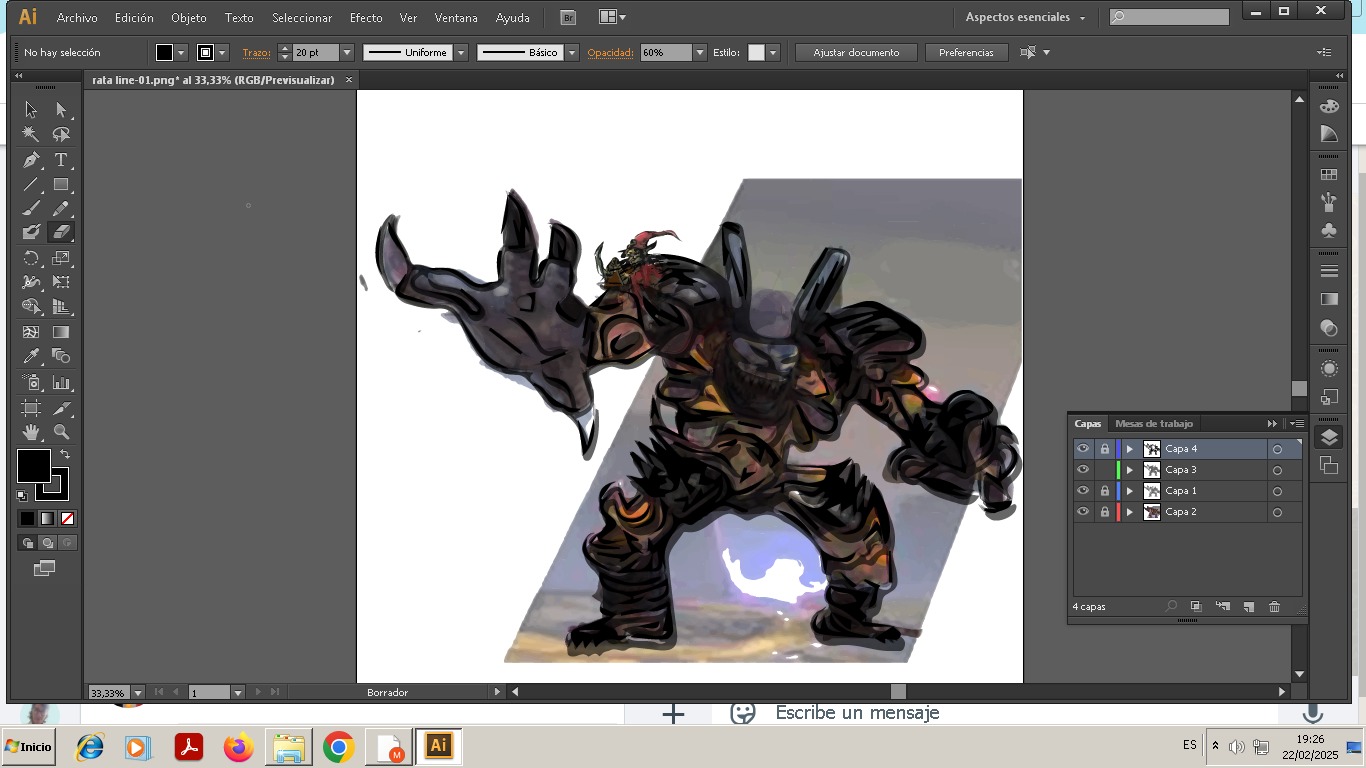The height and width of the screenshot is (768, 1366).
Task: Select the Selection (black arrow) tool
Action: (31, 110)
